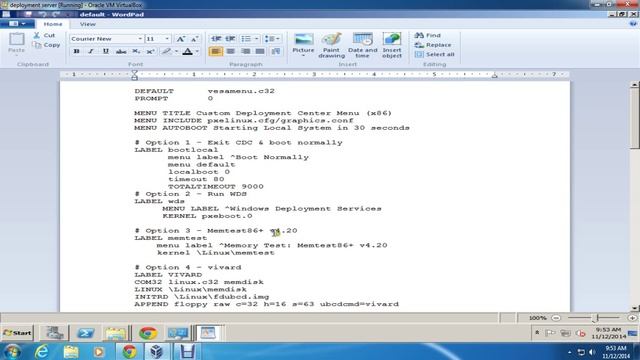Viewport: 640px width, 360px height.
Task: Open Find dialog
Action: [428, 36]
